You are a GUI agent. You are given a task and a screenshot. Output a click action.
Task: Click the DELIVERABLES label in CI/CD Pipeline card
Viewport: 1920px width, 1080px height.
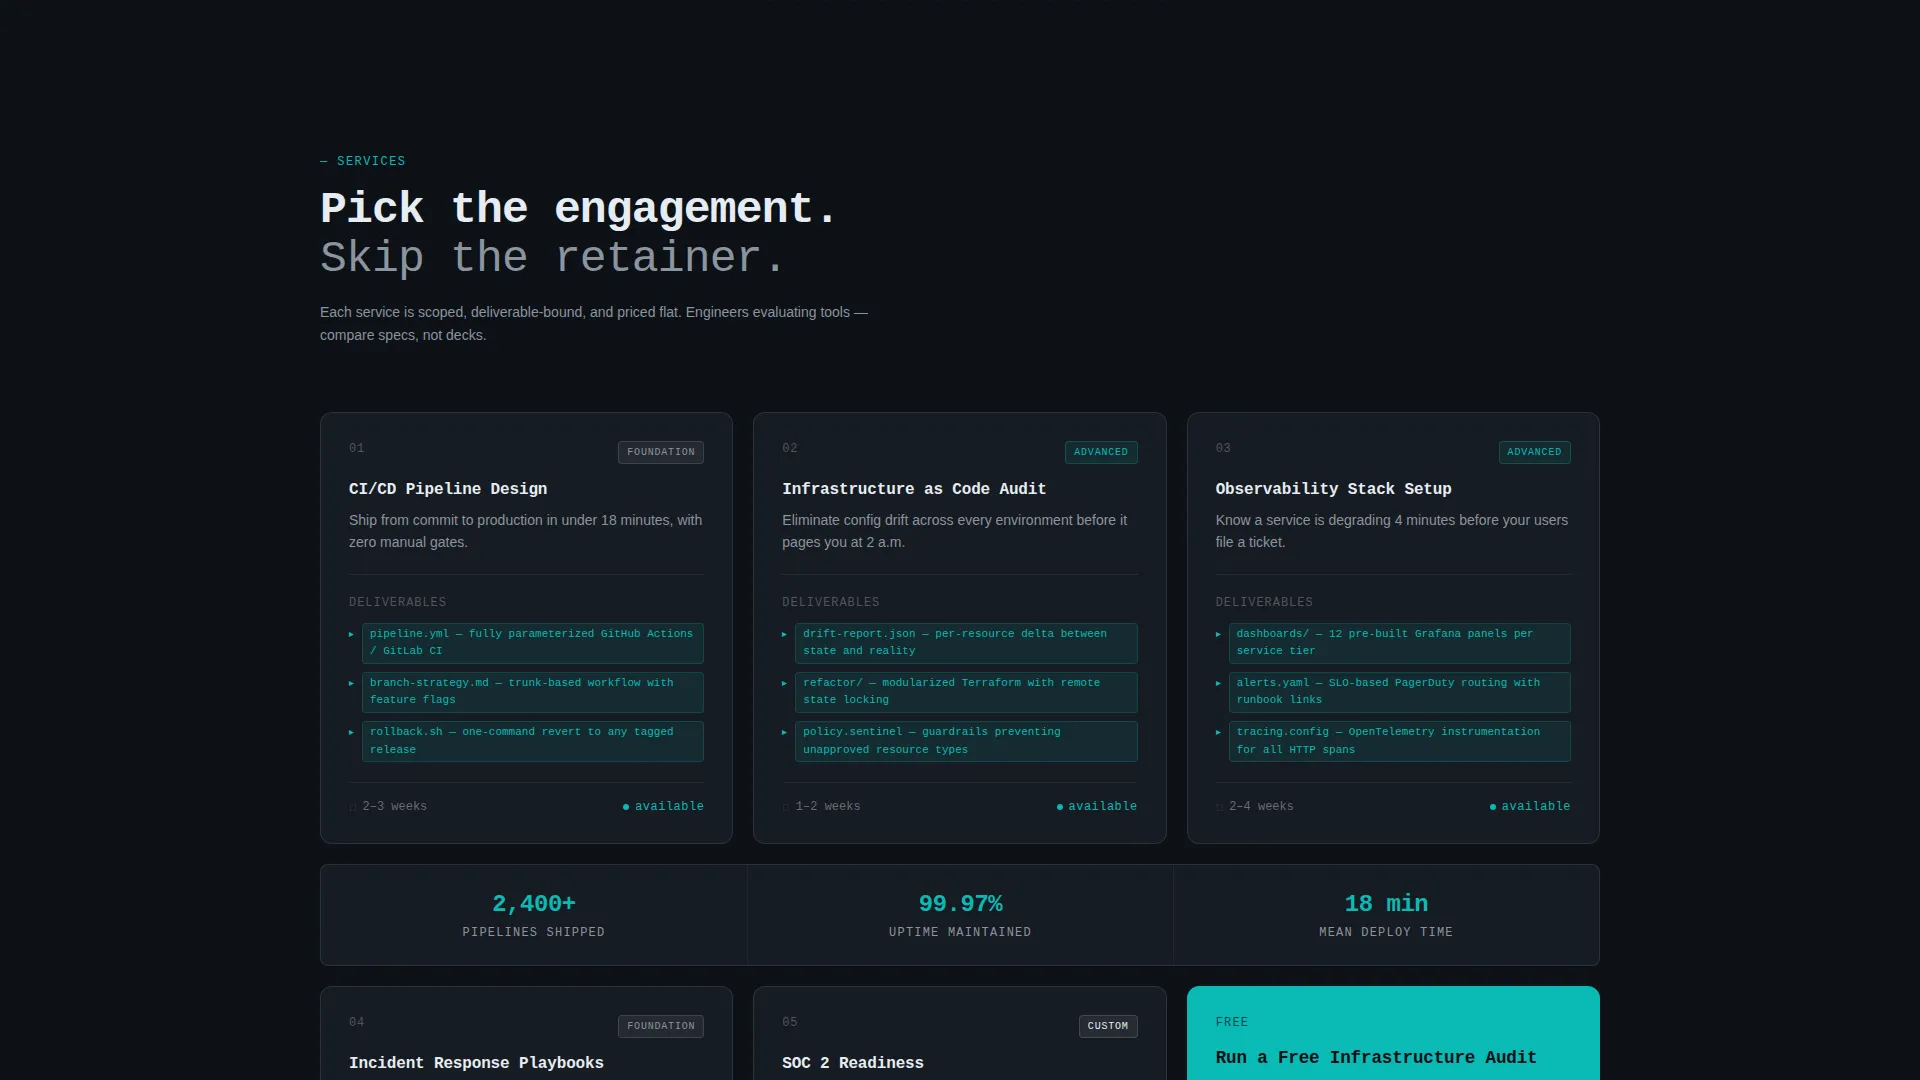[397, 602]
